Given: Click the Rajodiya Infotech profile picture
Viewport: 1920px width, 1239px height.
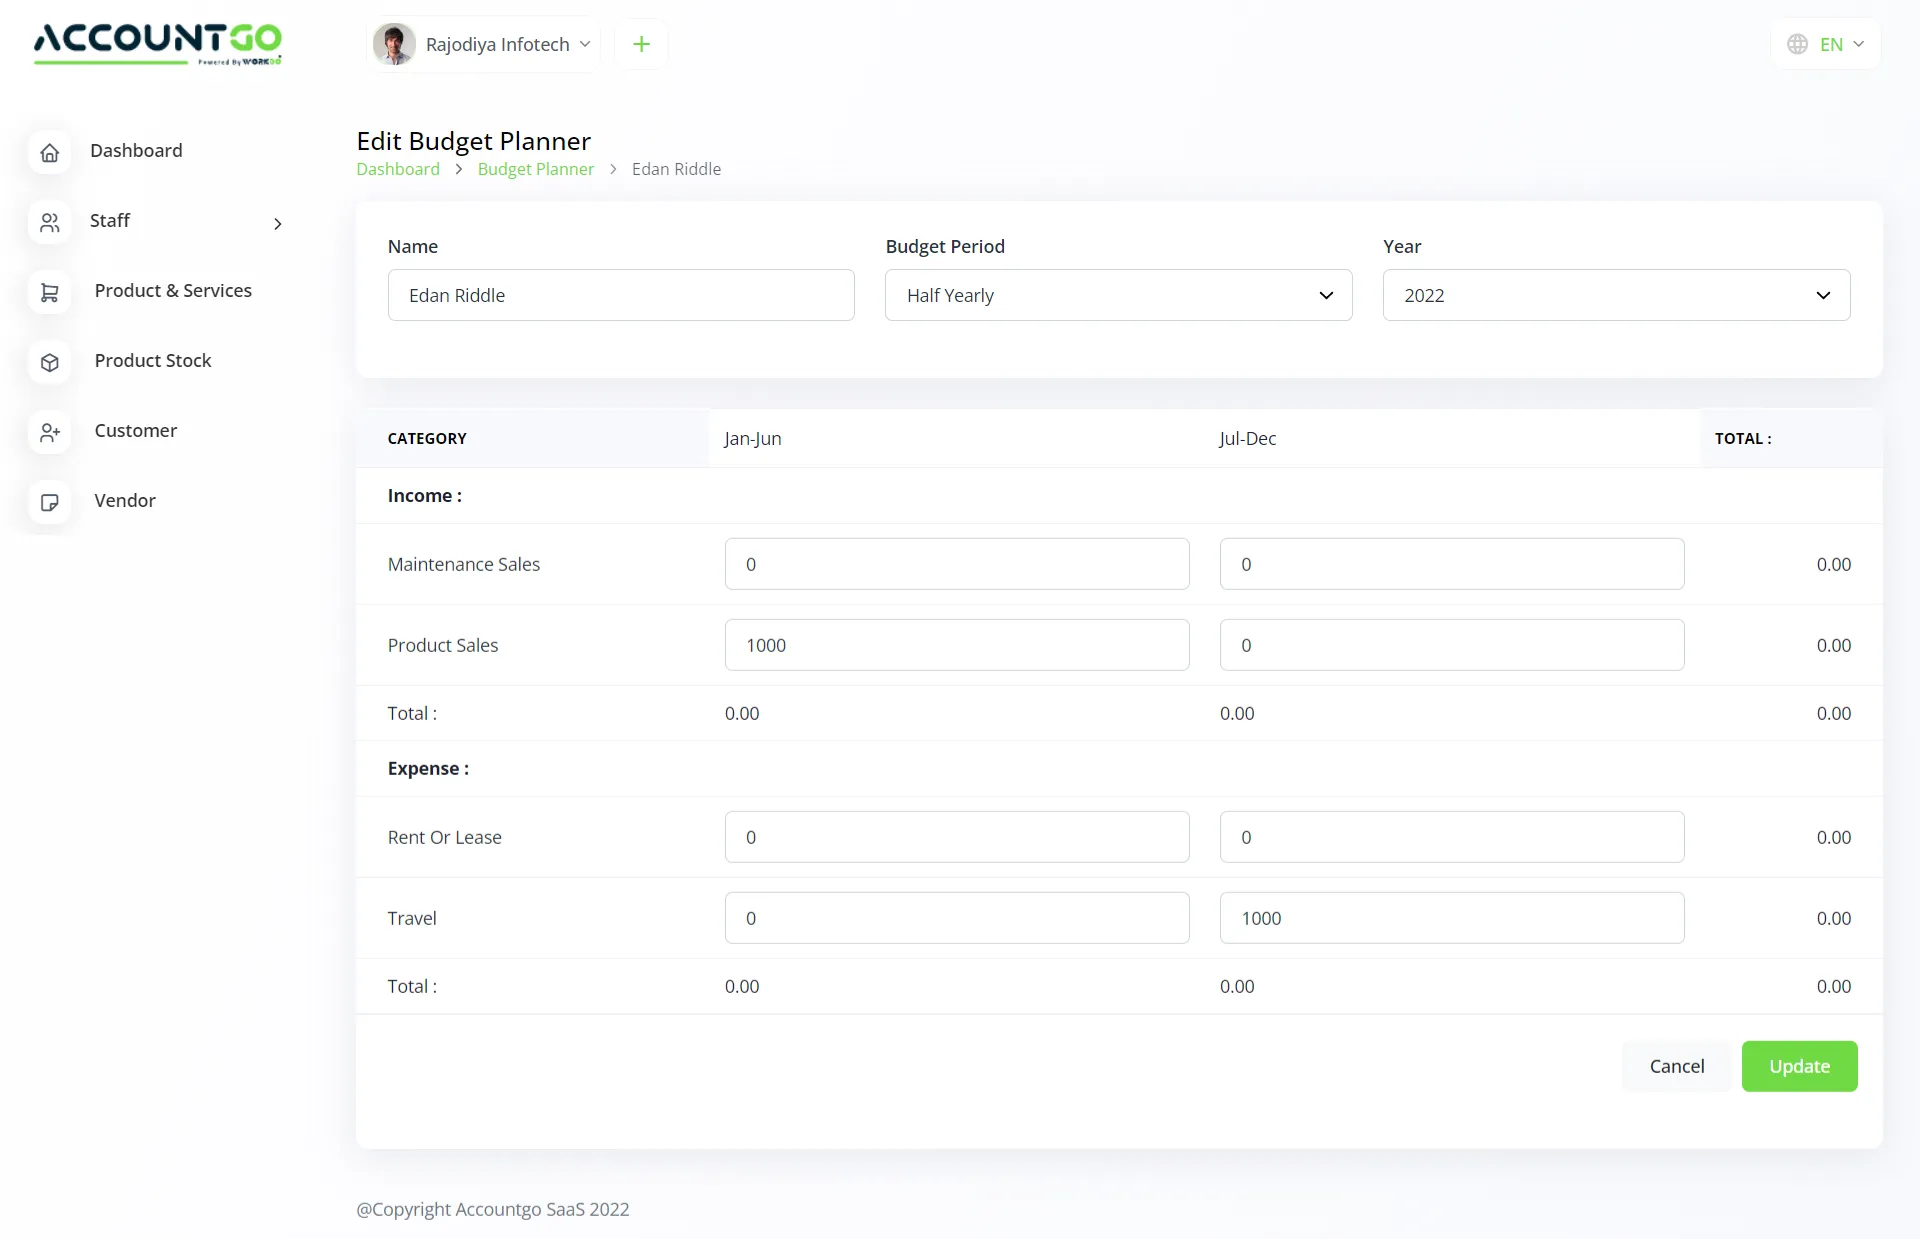Looking at the screenshot, I should [x=394, y=44].
